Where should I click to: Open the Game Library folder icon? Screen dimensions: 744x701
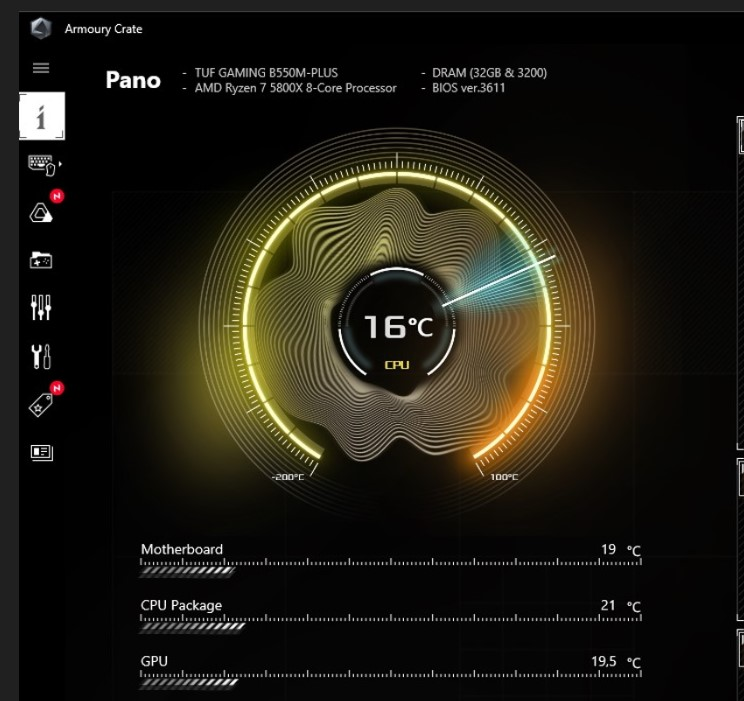(41, 260)
